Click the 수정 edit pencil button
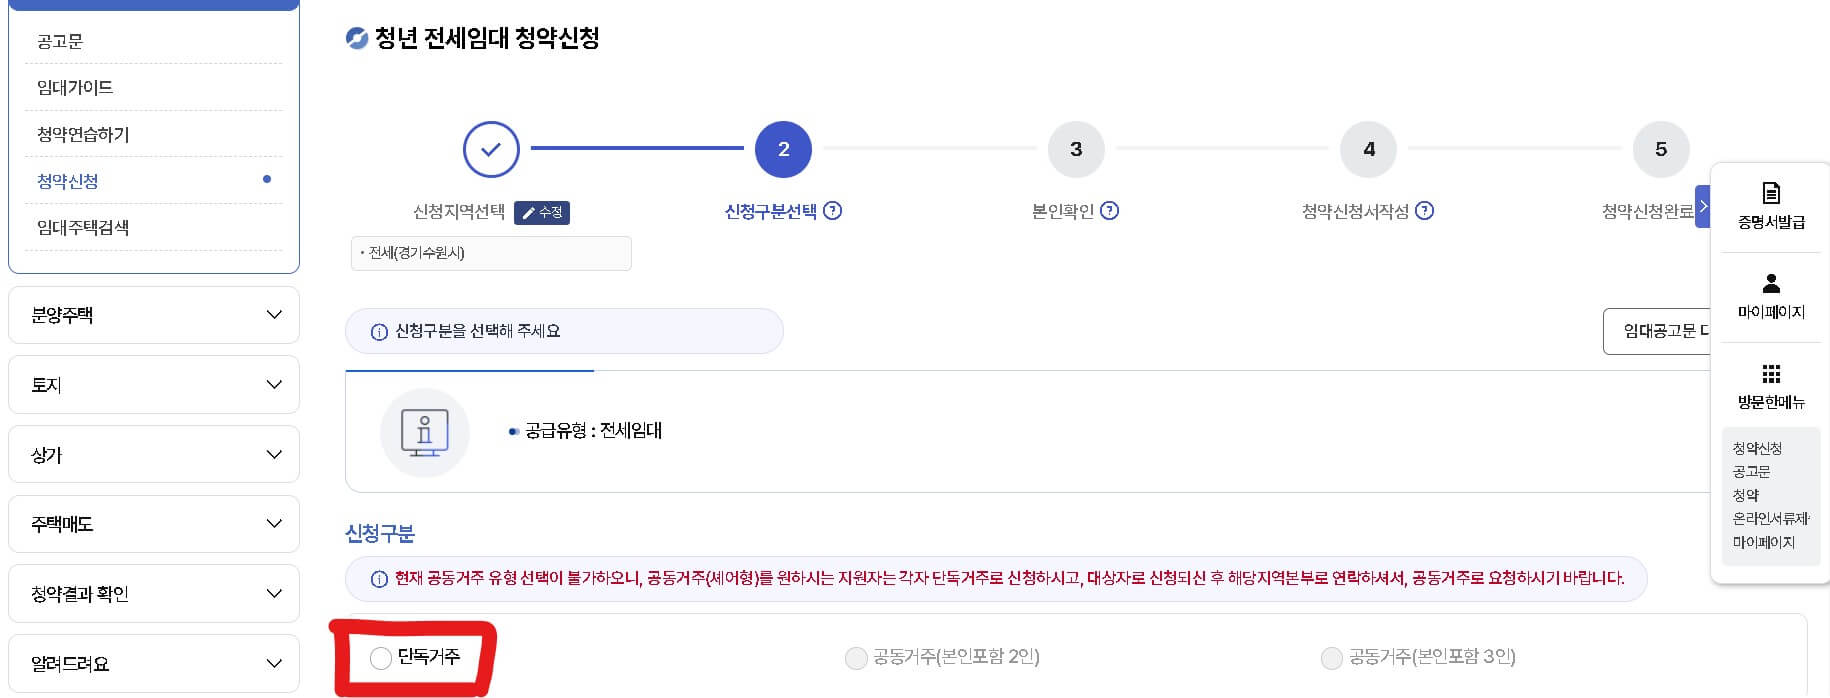Screen dimensions: 1830x698 (x=542, y=213)
